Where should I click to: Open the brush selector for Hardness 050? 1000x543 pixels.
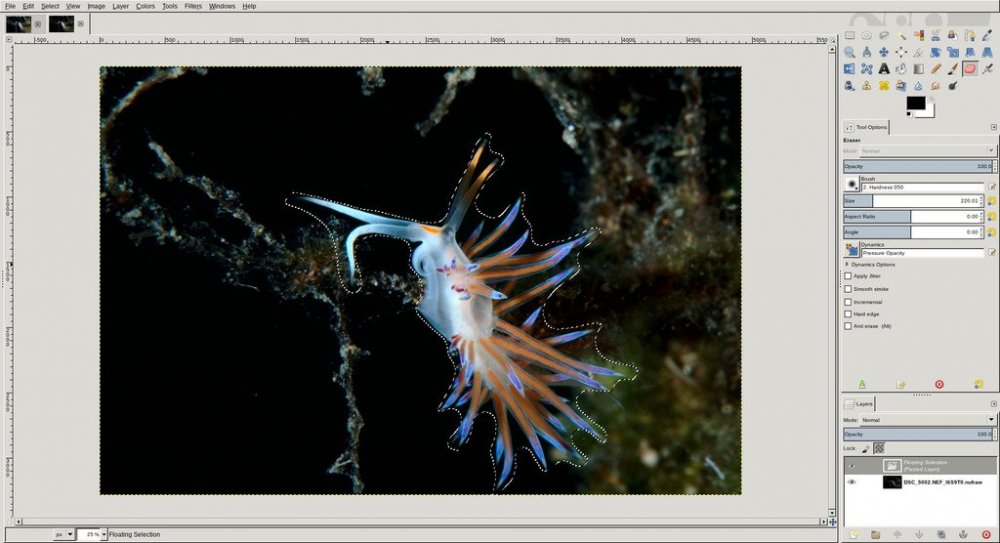(851, 184)
